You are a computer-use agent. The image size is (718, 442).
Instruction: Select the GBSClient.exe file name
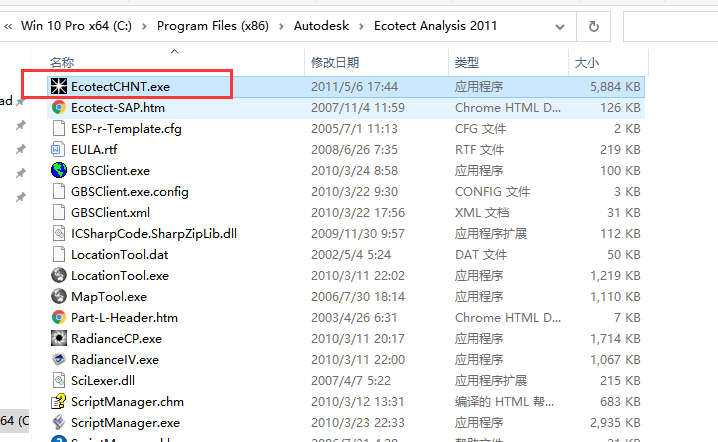[x=110, y=170]
